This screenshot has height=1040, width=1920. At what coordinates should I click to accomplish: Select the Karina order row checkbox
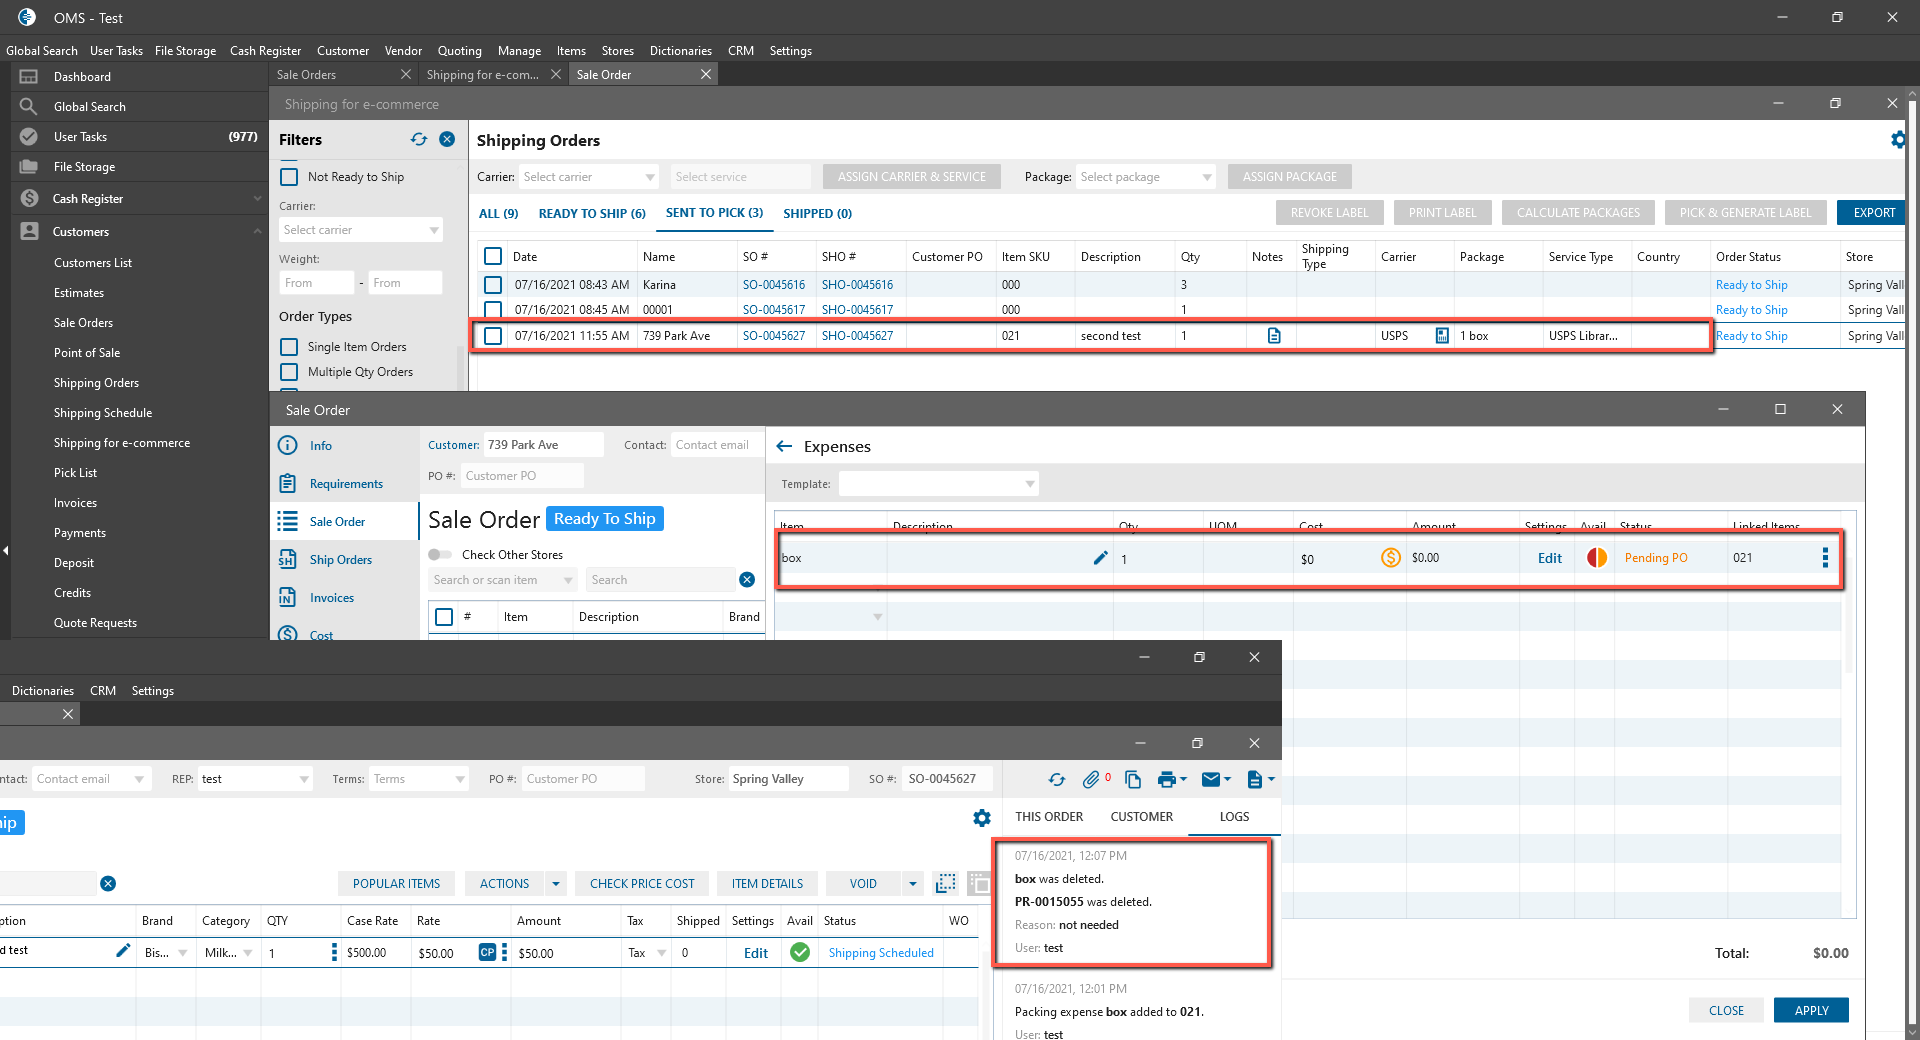[x=493, y=285]
